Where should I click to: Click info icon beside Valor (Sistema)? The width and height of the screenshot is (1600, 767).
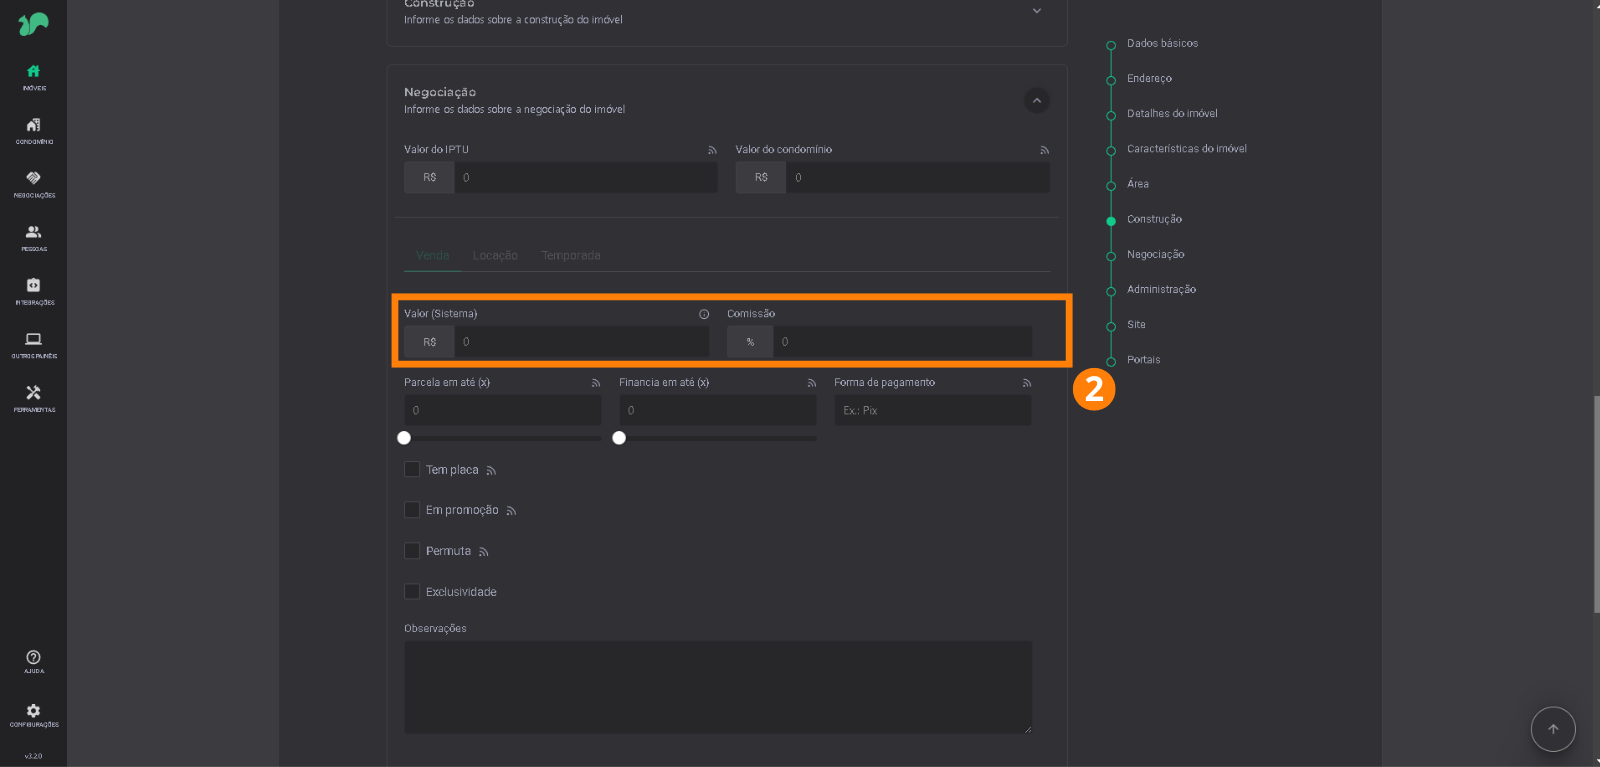[x=704, y=314]
